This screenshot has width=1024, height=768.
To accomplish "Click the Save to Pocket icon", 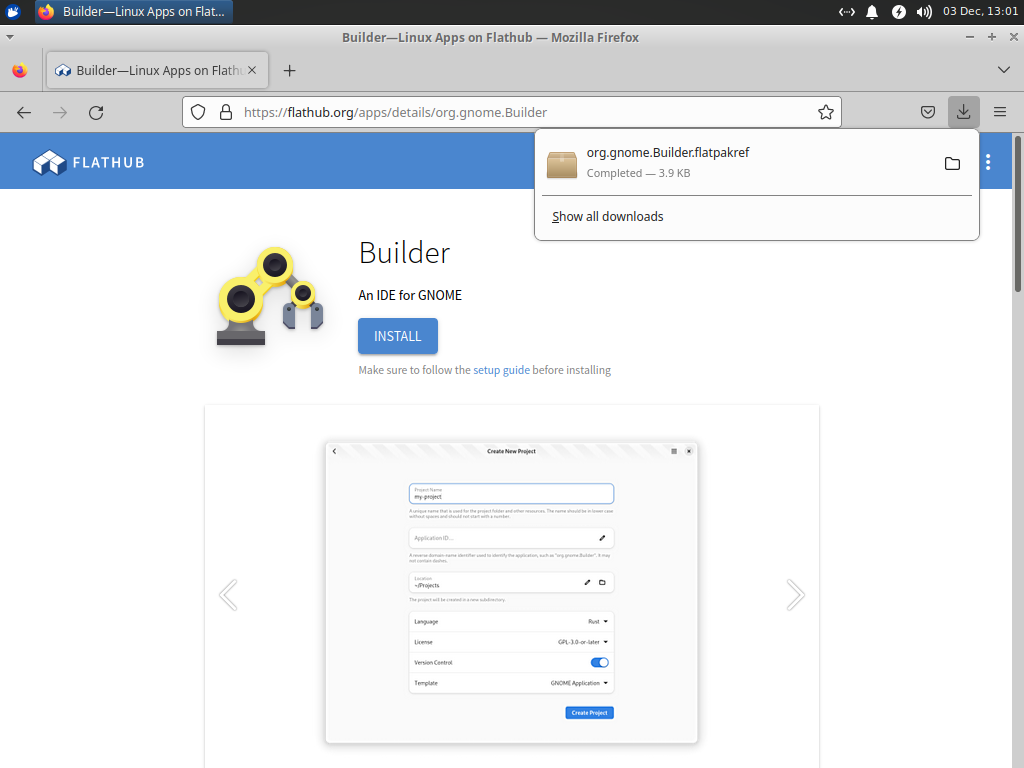I will [927, 112].
